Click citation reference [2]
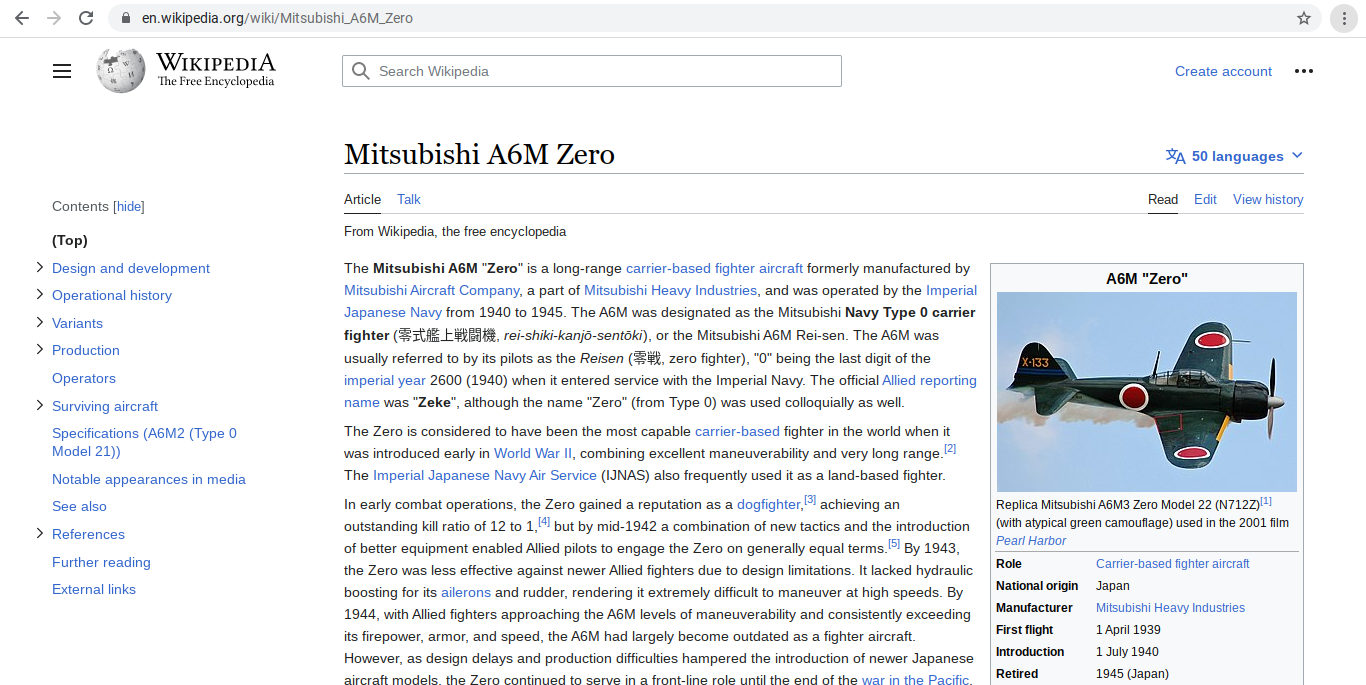 pyautogui.click(x=950, y=448)
